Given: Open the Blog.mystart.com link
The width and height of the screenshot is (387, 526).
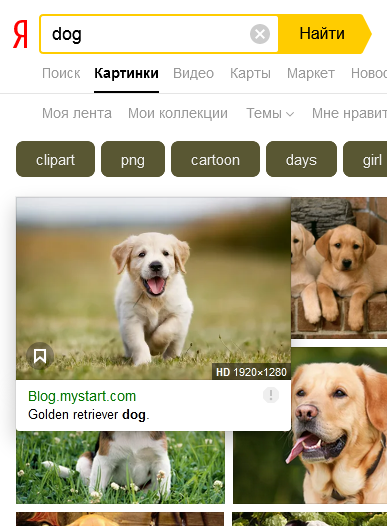Looking at the screenshot, I should [82, 396].
